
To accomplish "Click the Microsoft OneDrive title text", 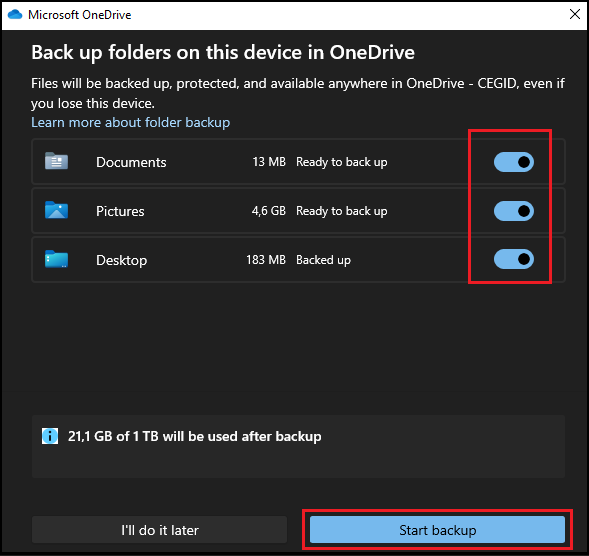I will (x=80, y=15).
